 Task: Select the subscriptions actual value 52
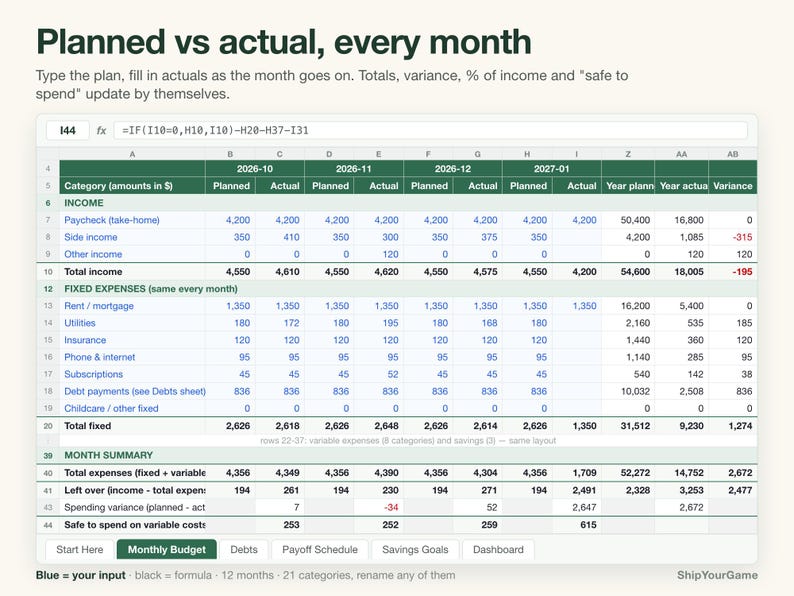[378, 374]
